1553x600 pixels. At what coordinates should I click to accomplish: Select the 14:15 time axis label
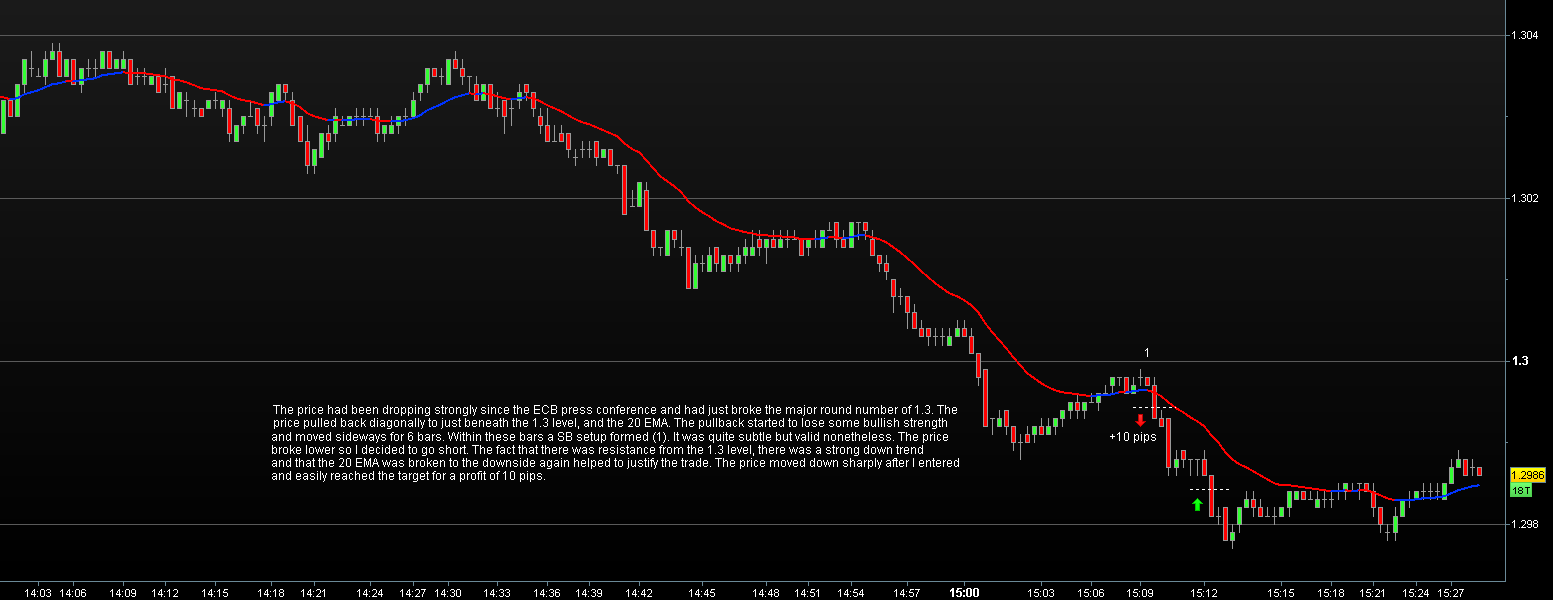coord(215,593)
